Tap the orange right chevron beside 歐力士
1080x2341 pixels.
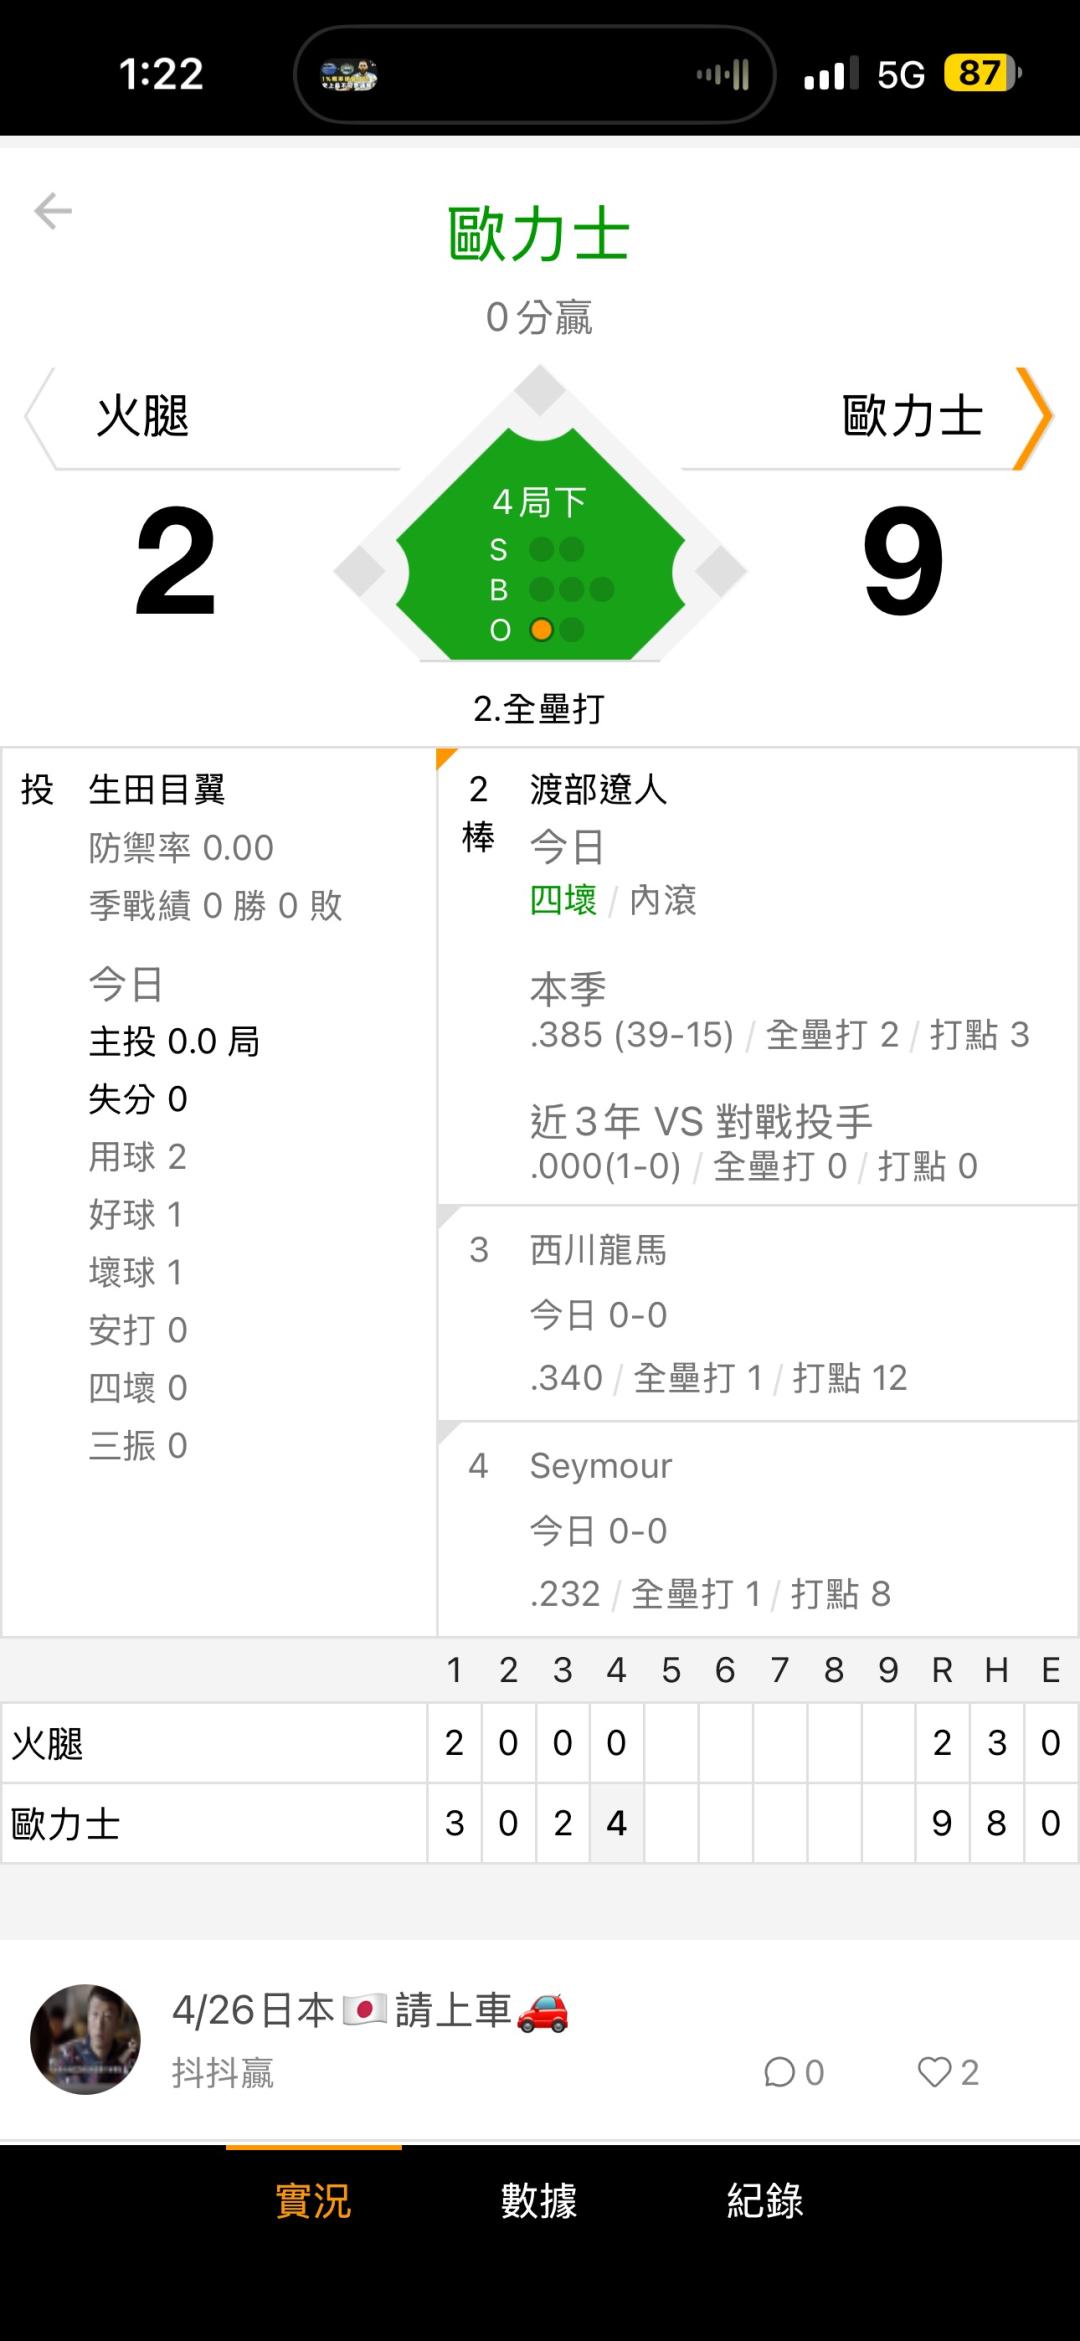tap(1034, 417)
